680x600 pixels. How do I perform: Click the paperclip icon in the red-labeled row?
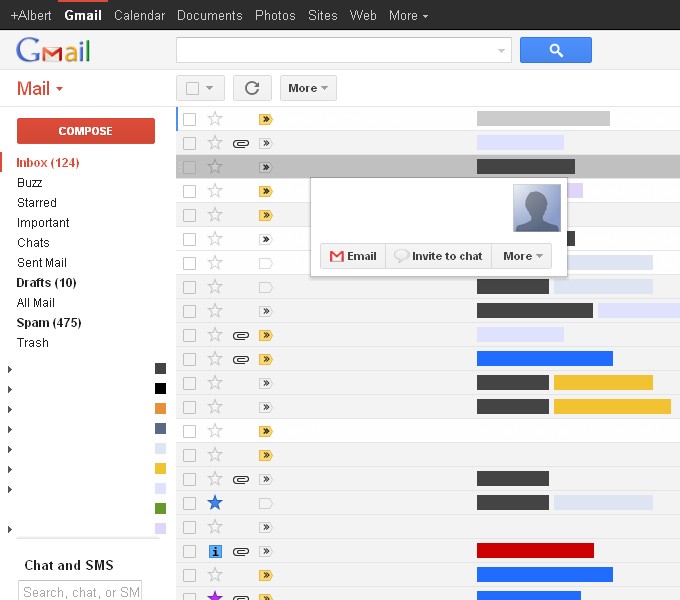click(241, 551)
